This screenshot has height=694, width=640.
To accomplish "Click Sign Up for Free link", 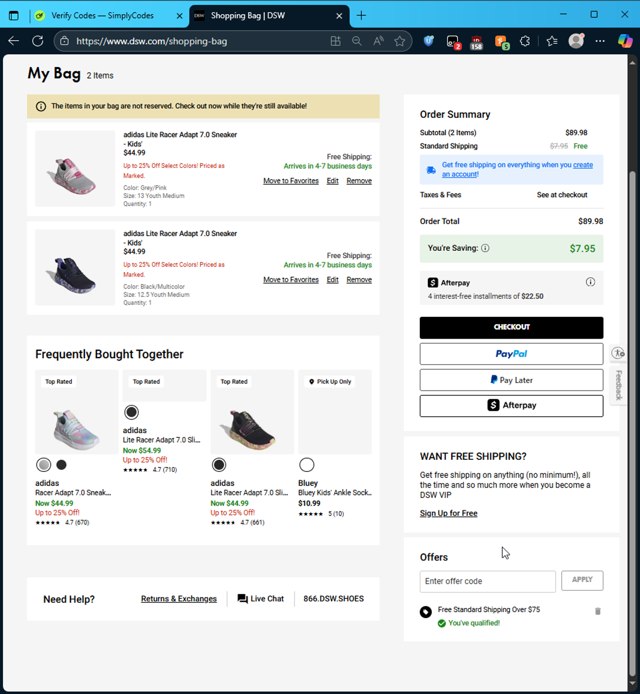I will coord(448,513).
